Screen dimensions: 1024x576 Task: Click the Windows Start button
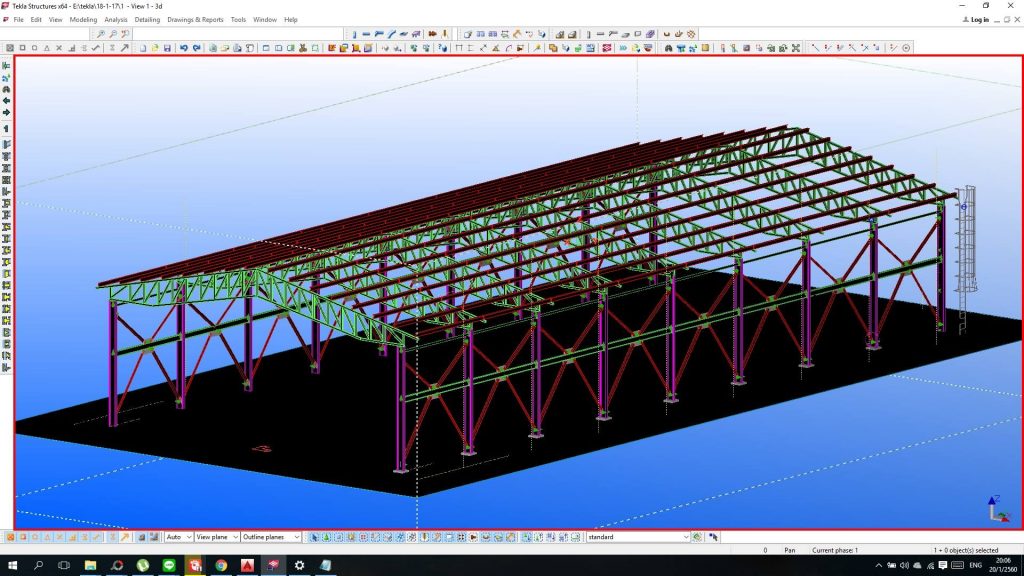click(x=12, y=566)
